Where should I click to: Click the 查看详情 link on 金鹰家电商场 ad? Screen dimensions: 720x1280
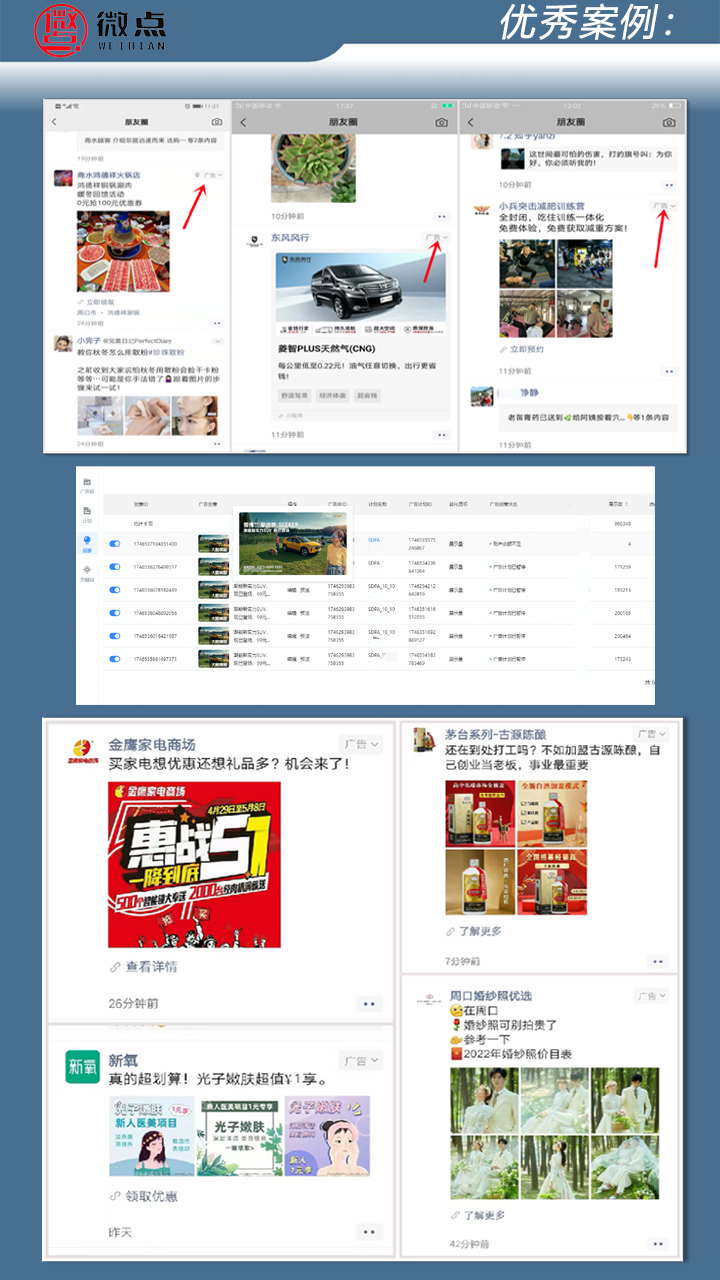coord(144,967)
